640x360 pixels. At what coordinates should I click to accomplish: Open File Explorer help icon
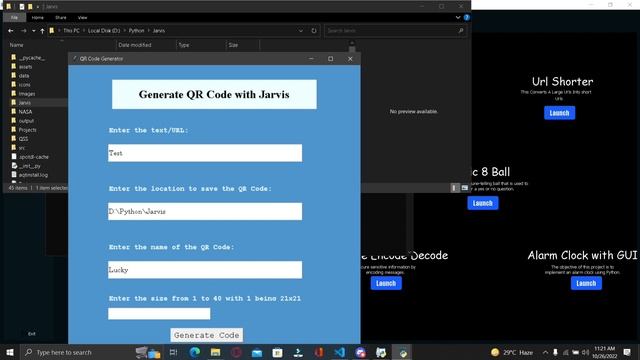(467, 18)
